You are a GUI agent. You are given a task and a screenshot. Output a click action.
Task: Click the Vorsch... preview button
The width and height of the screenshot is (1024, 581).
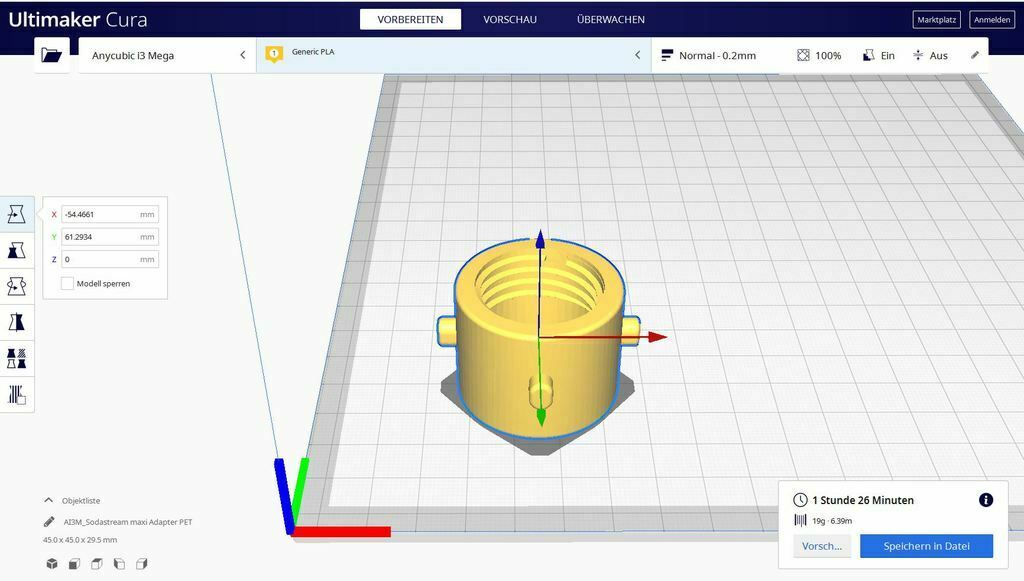[822, 546]
